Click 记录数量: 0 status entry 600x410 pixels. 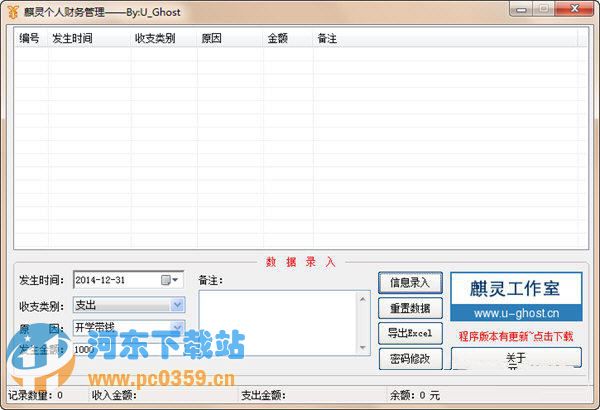[35, 395]
